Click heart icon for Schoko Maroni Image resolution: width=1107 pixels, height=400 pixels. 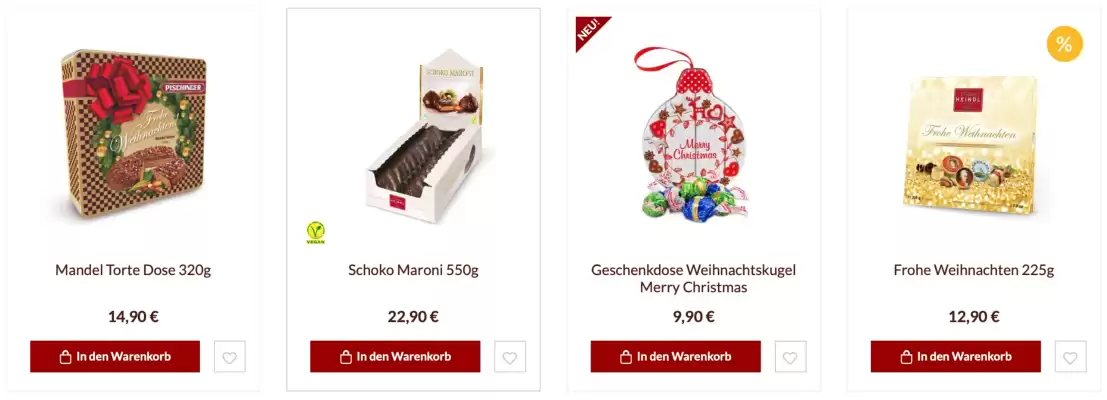tap(510, 357)
